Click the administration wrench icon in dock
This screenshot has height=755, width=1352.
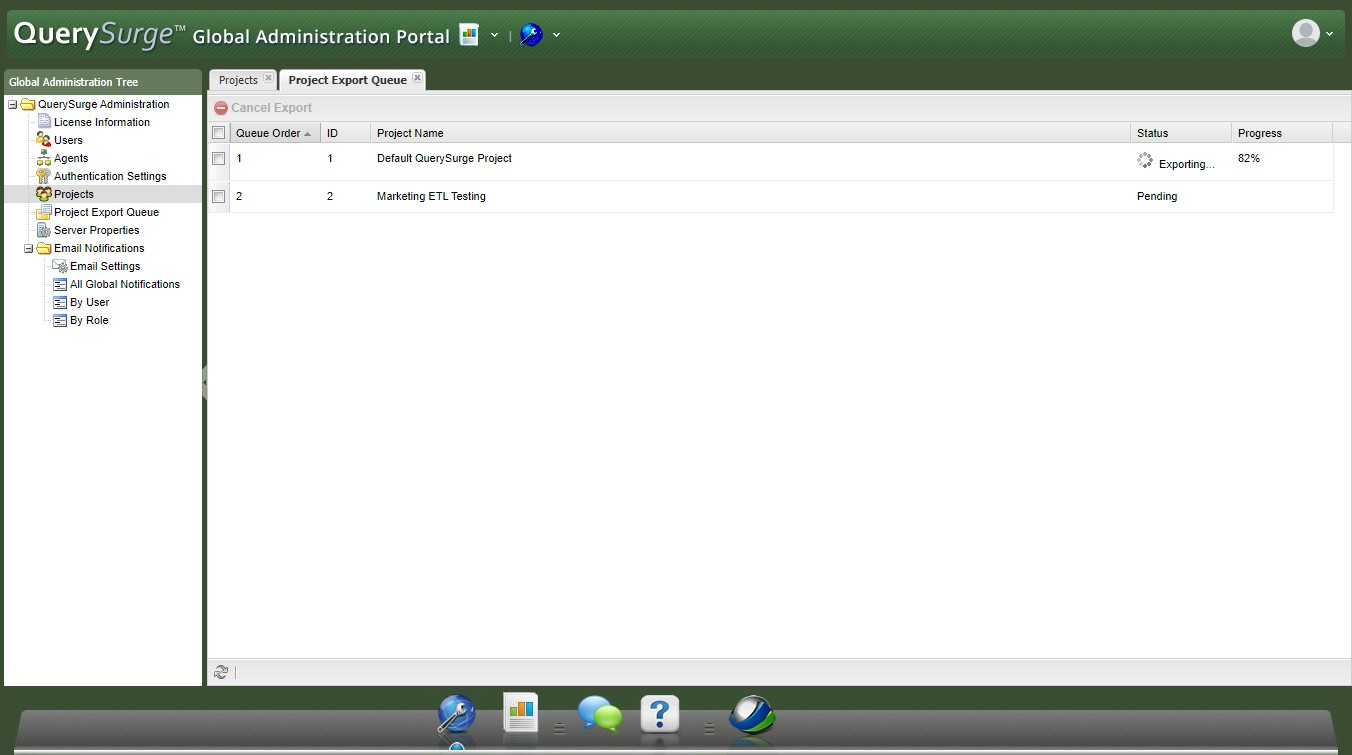click(457, 716)
